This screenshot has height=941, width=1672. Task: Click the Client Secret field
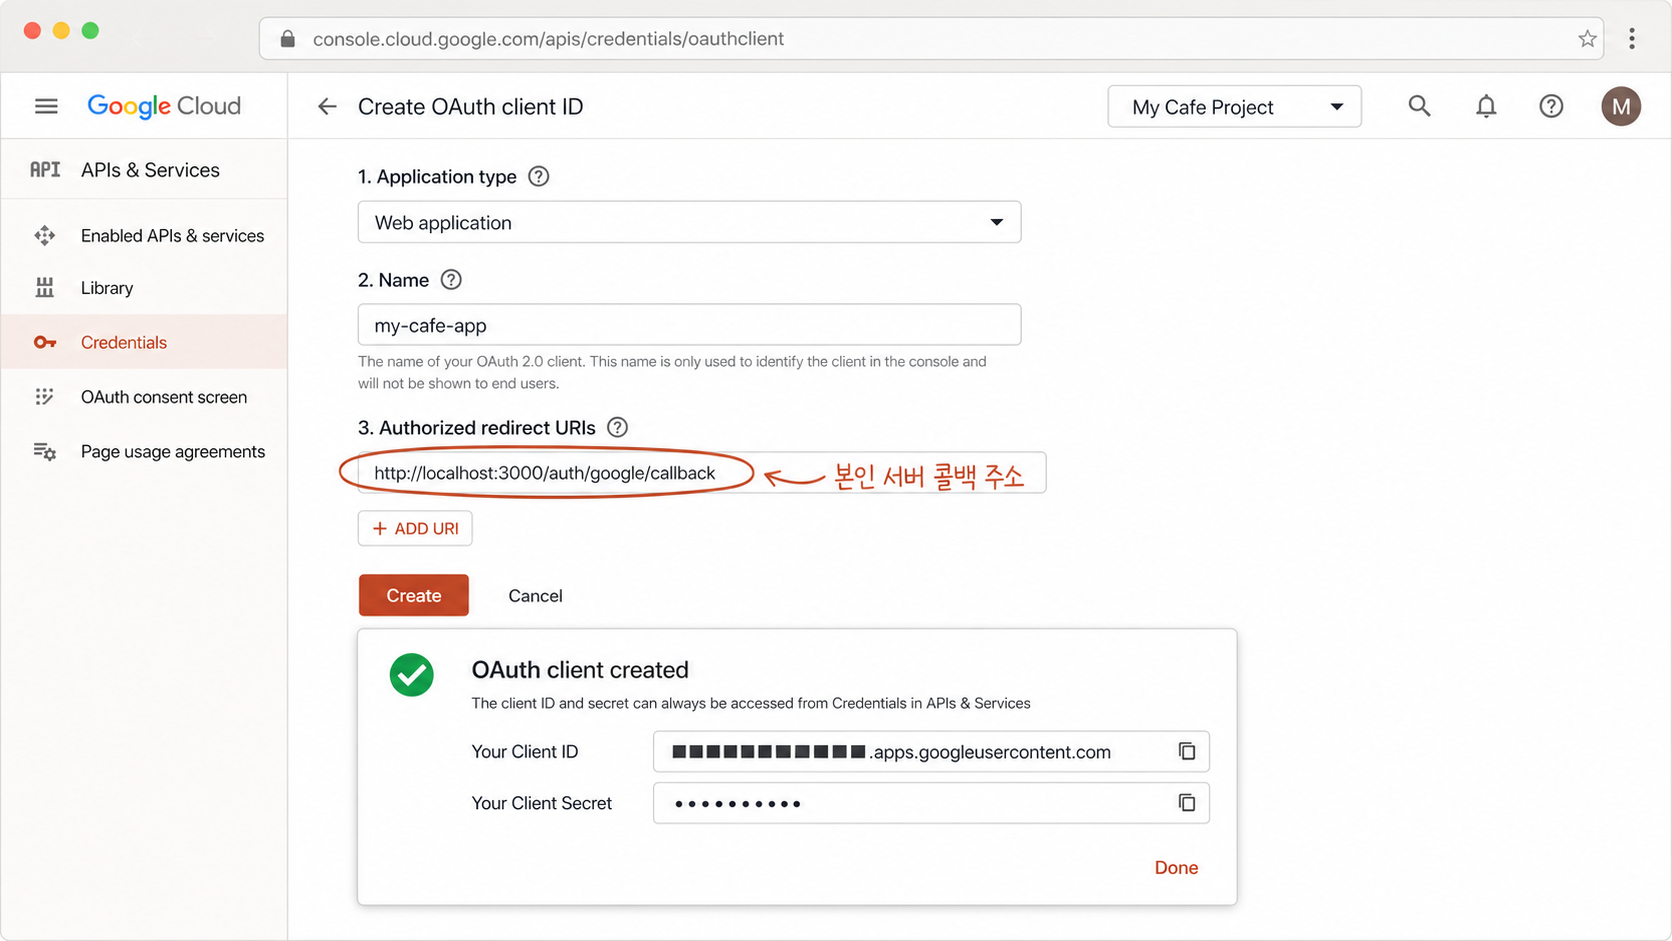(x=931, y=803)
